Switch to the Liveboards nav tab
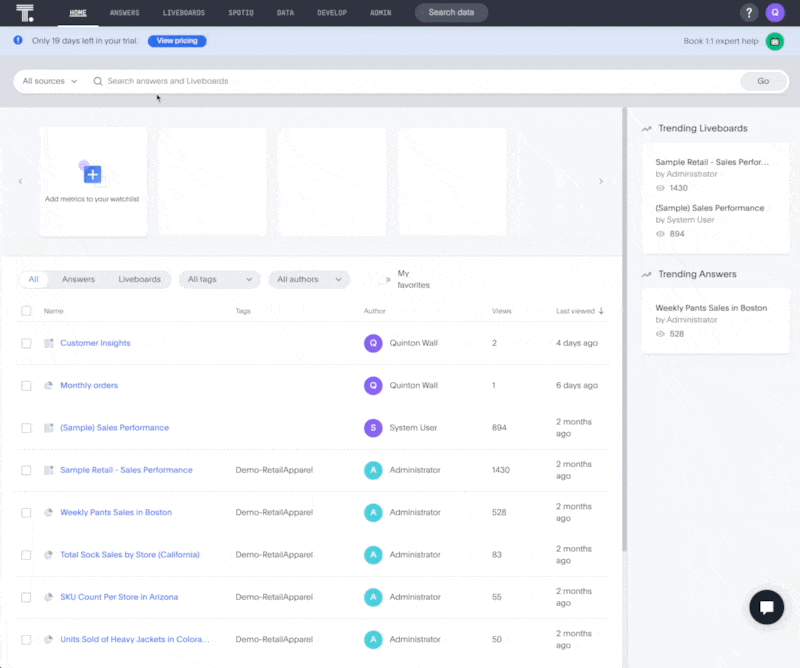800x668 pixels. (x=183, y=13)
